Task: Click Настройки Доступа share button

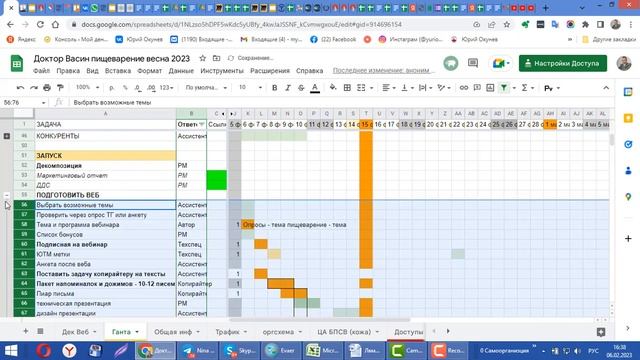Action: 563,63
